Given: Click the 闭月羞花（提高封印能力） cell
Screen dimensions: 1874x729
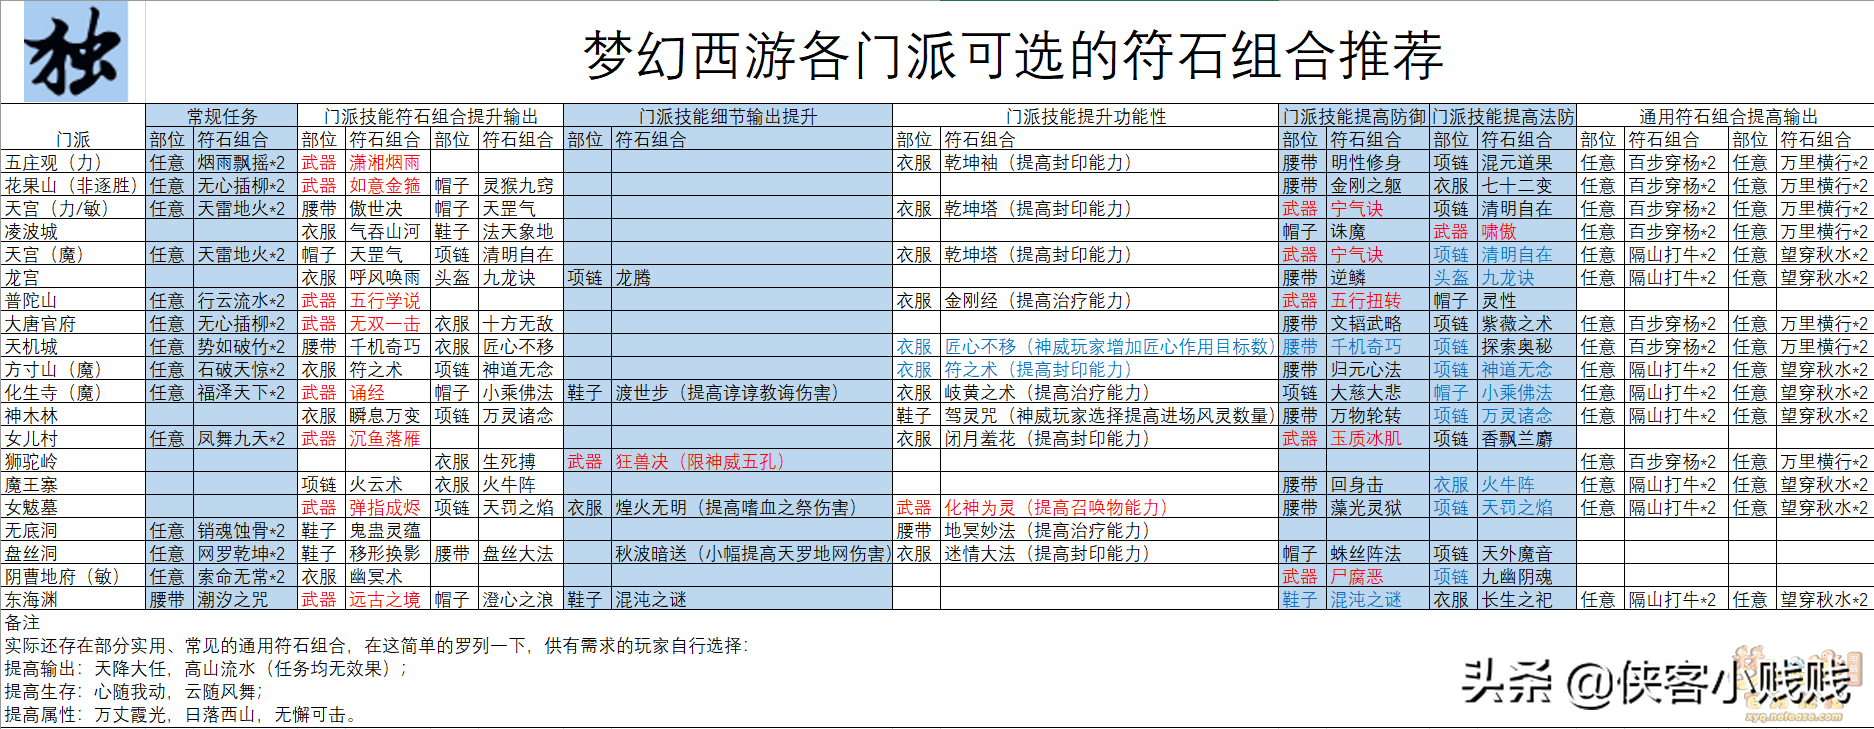Looking at the screenshot, I should 1110,438.
